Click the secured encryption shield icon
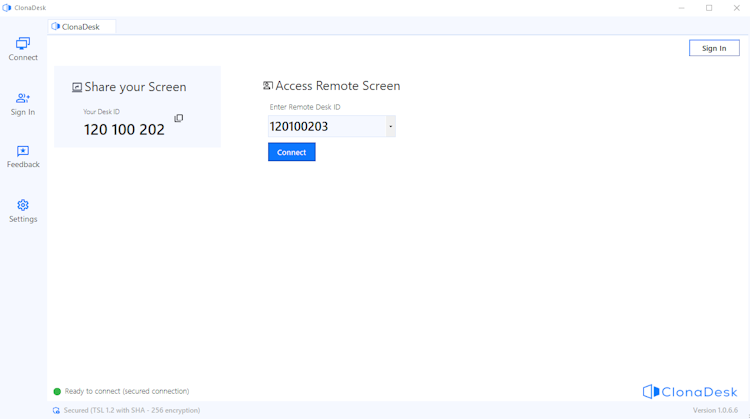The width and height of the screenshot is (750, 419). click(x=56, y=410)
